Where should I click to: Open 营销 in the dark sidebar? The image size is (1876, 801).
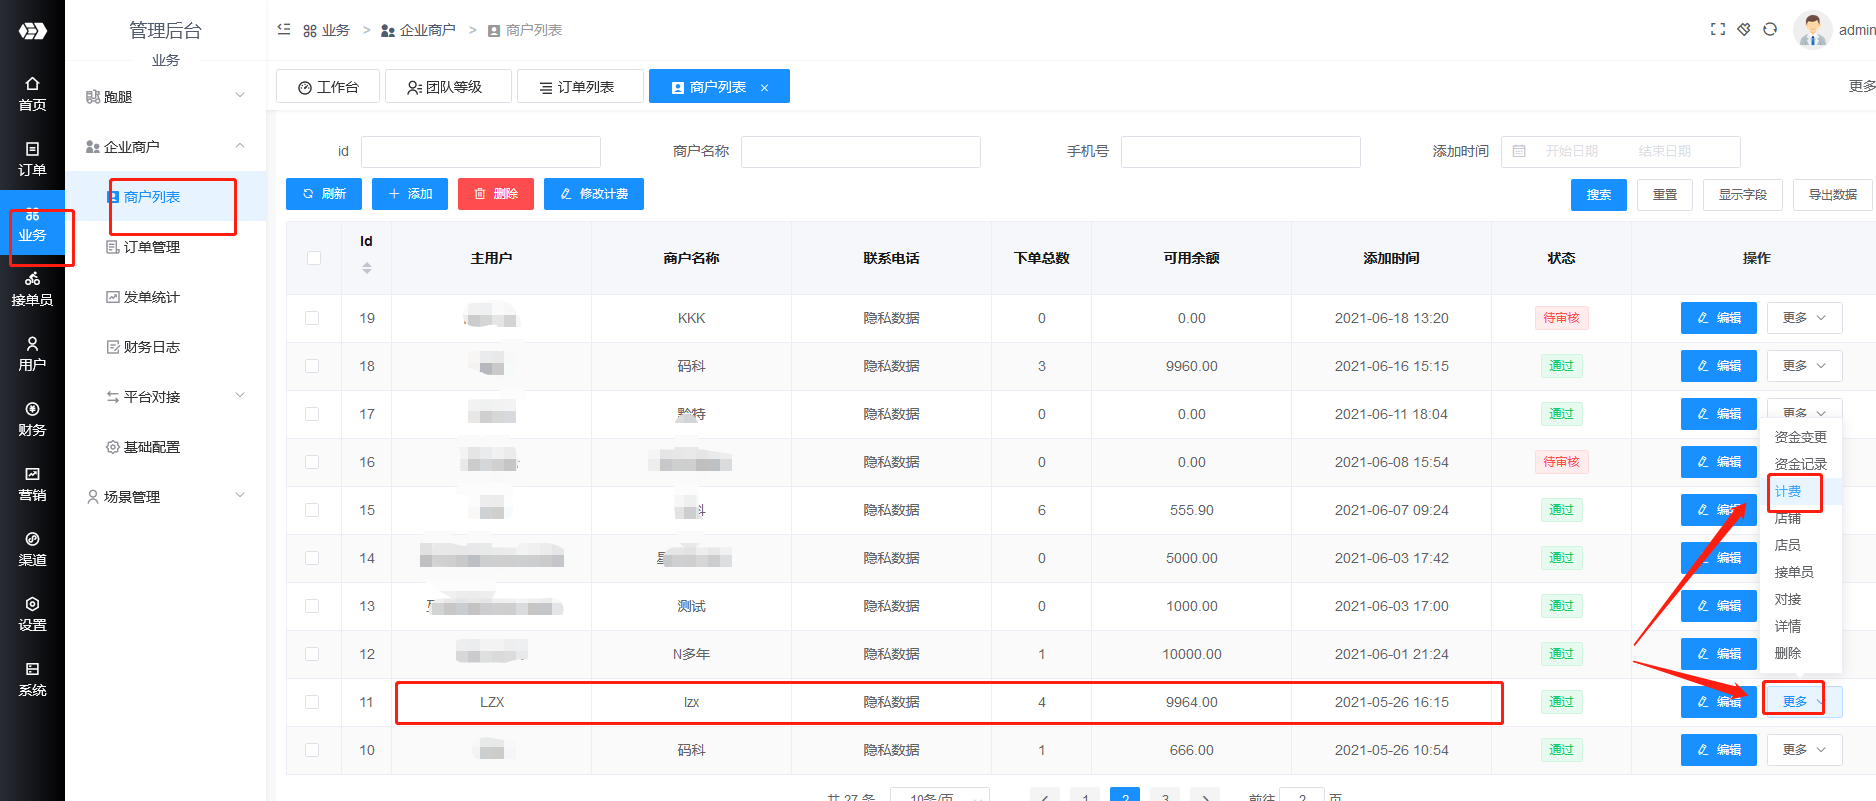click(32, 484)
